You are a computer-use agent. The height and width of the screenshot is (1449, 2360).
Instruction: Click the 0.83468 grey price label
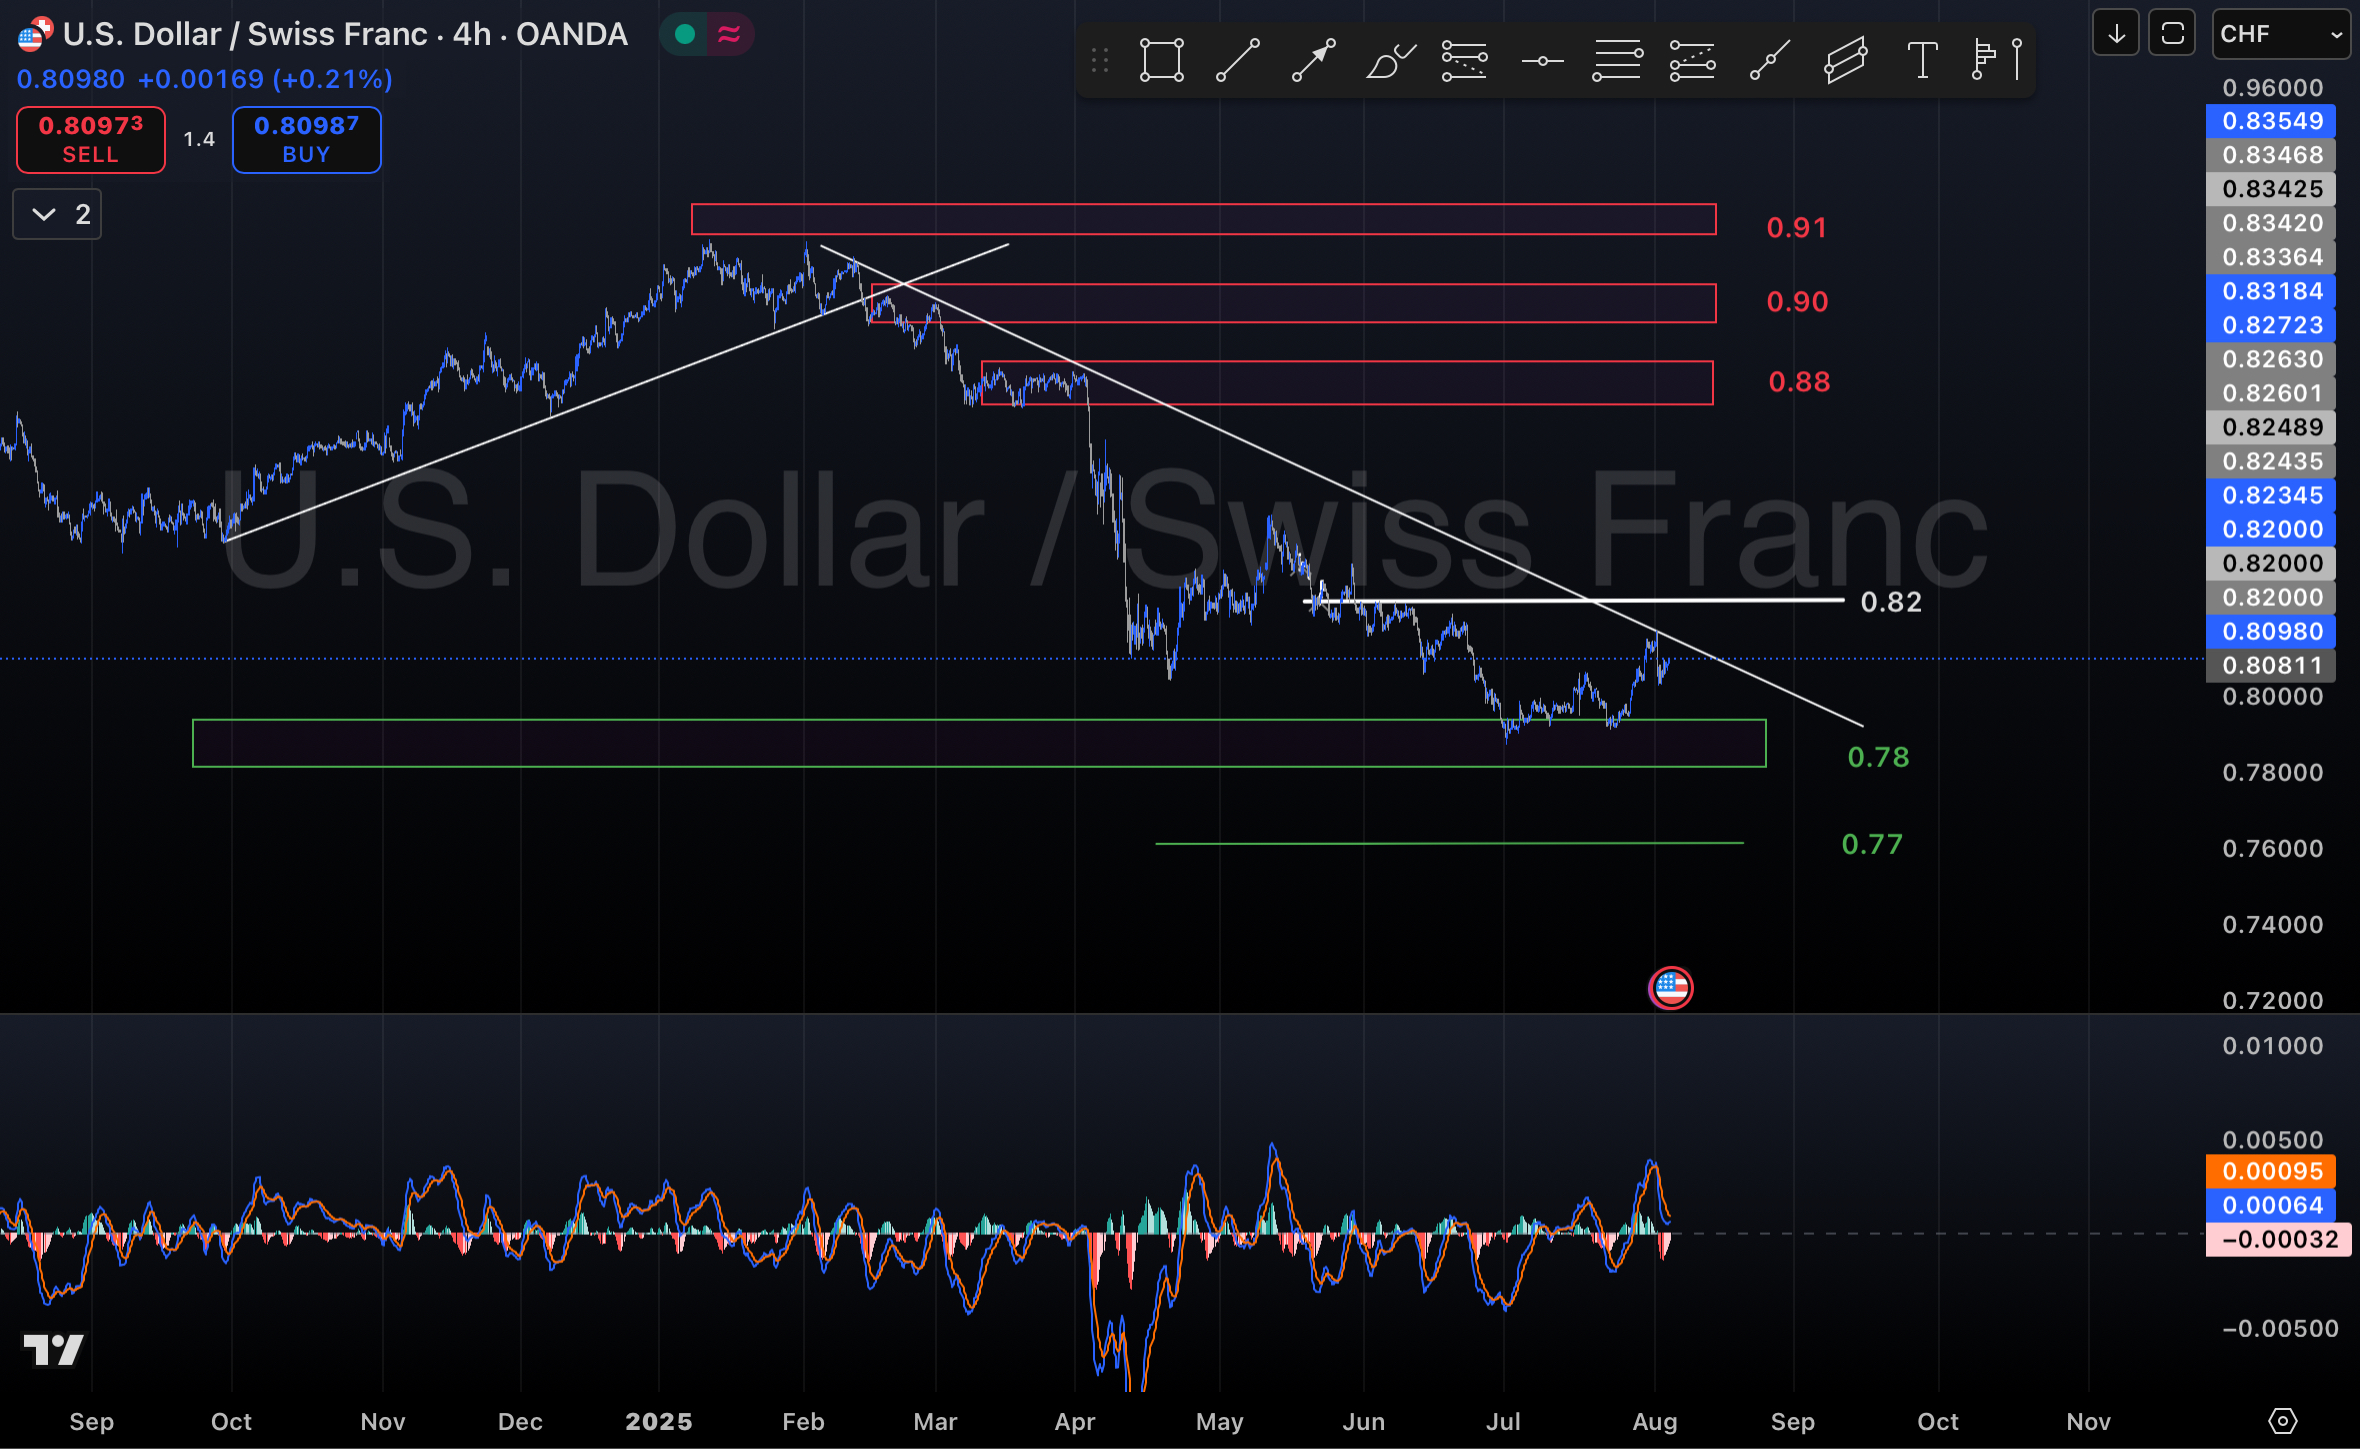coord(2271,155)
